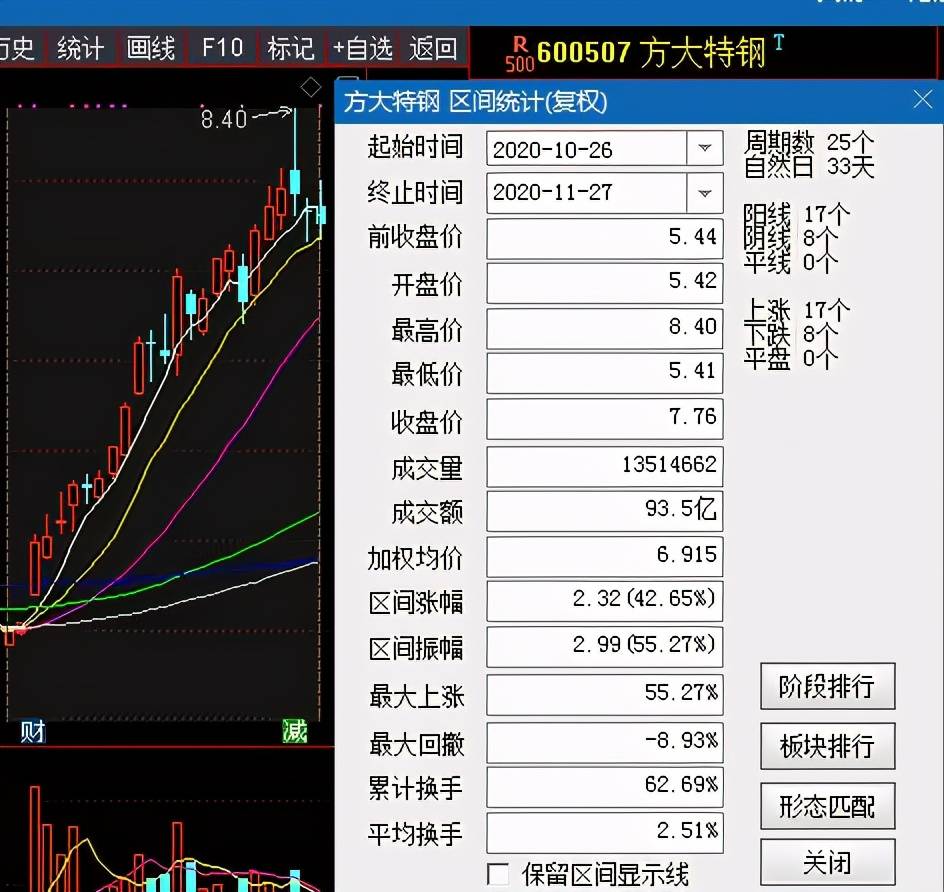The width and height of the screenshot is (944, 892).
Task: Expand the 终止时间 date dropdown
Action: coord(704,192)
